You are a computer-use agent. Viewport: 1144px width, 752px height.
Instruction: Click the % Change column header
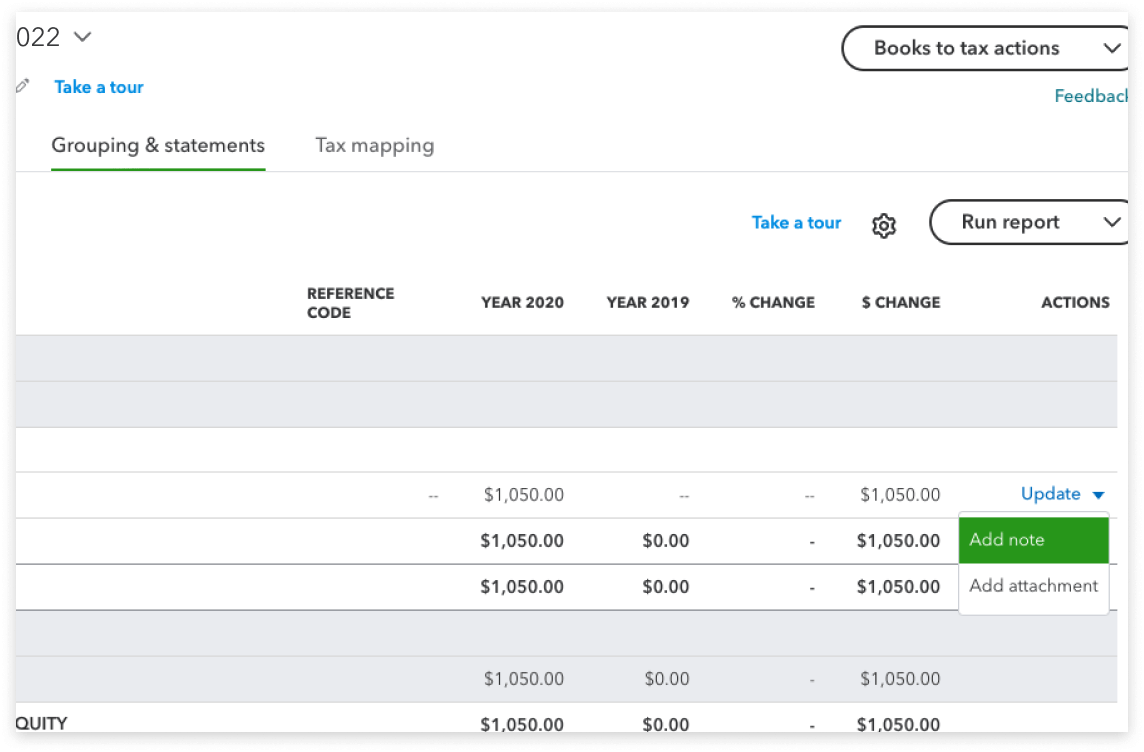coord(773,302)
